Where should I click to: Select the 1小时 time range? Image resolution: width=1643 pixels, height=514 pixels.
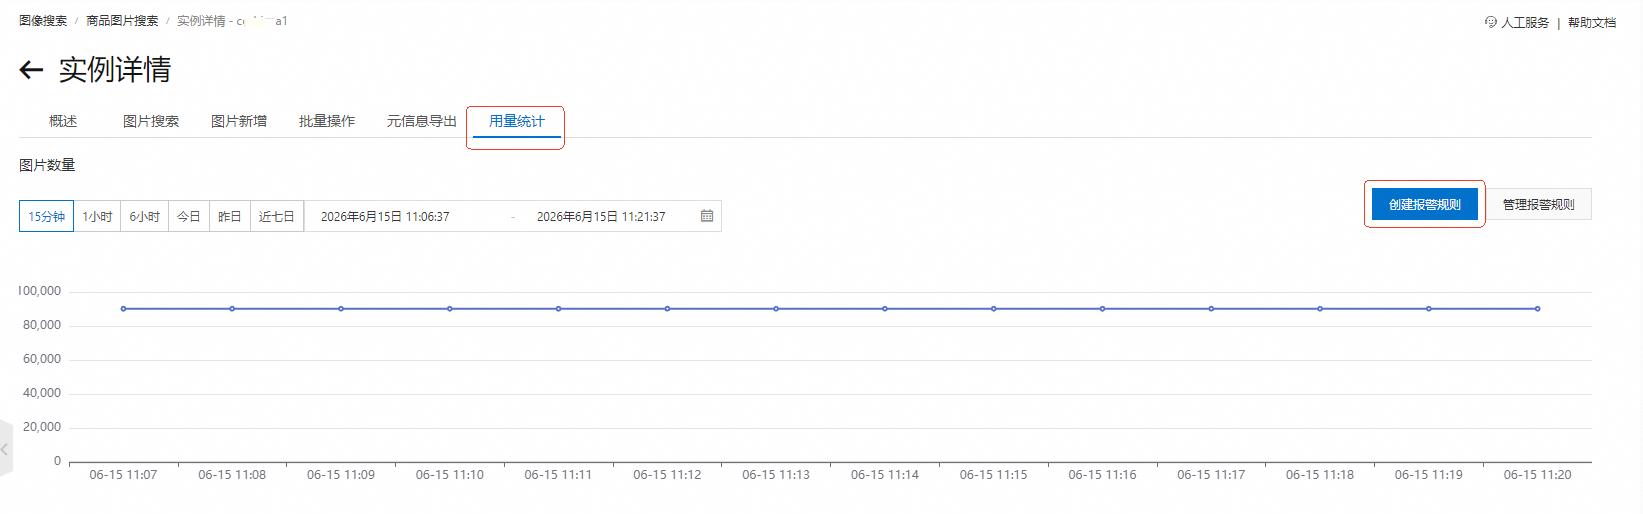[97, 216]
